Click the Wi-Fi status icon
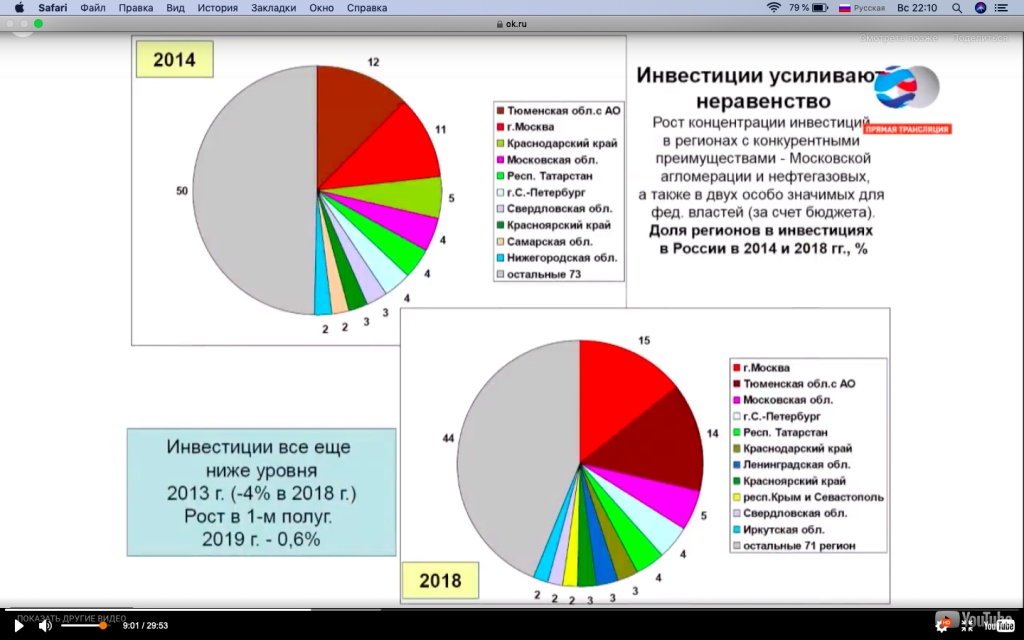Screen dimensions: 1024x640 point(773,7)
